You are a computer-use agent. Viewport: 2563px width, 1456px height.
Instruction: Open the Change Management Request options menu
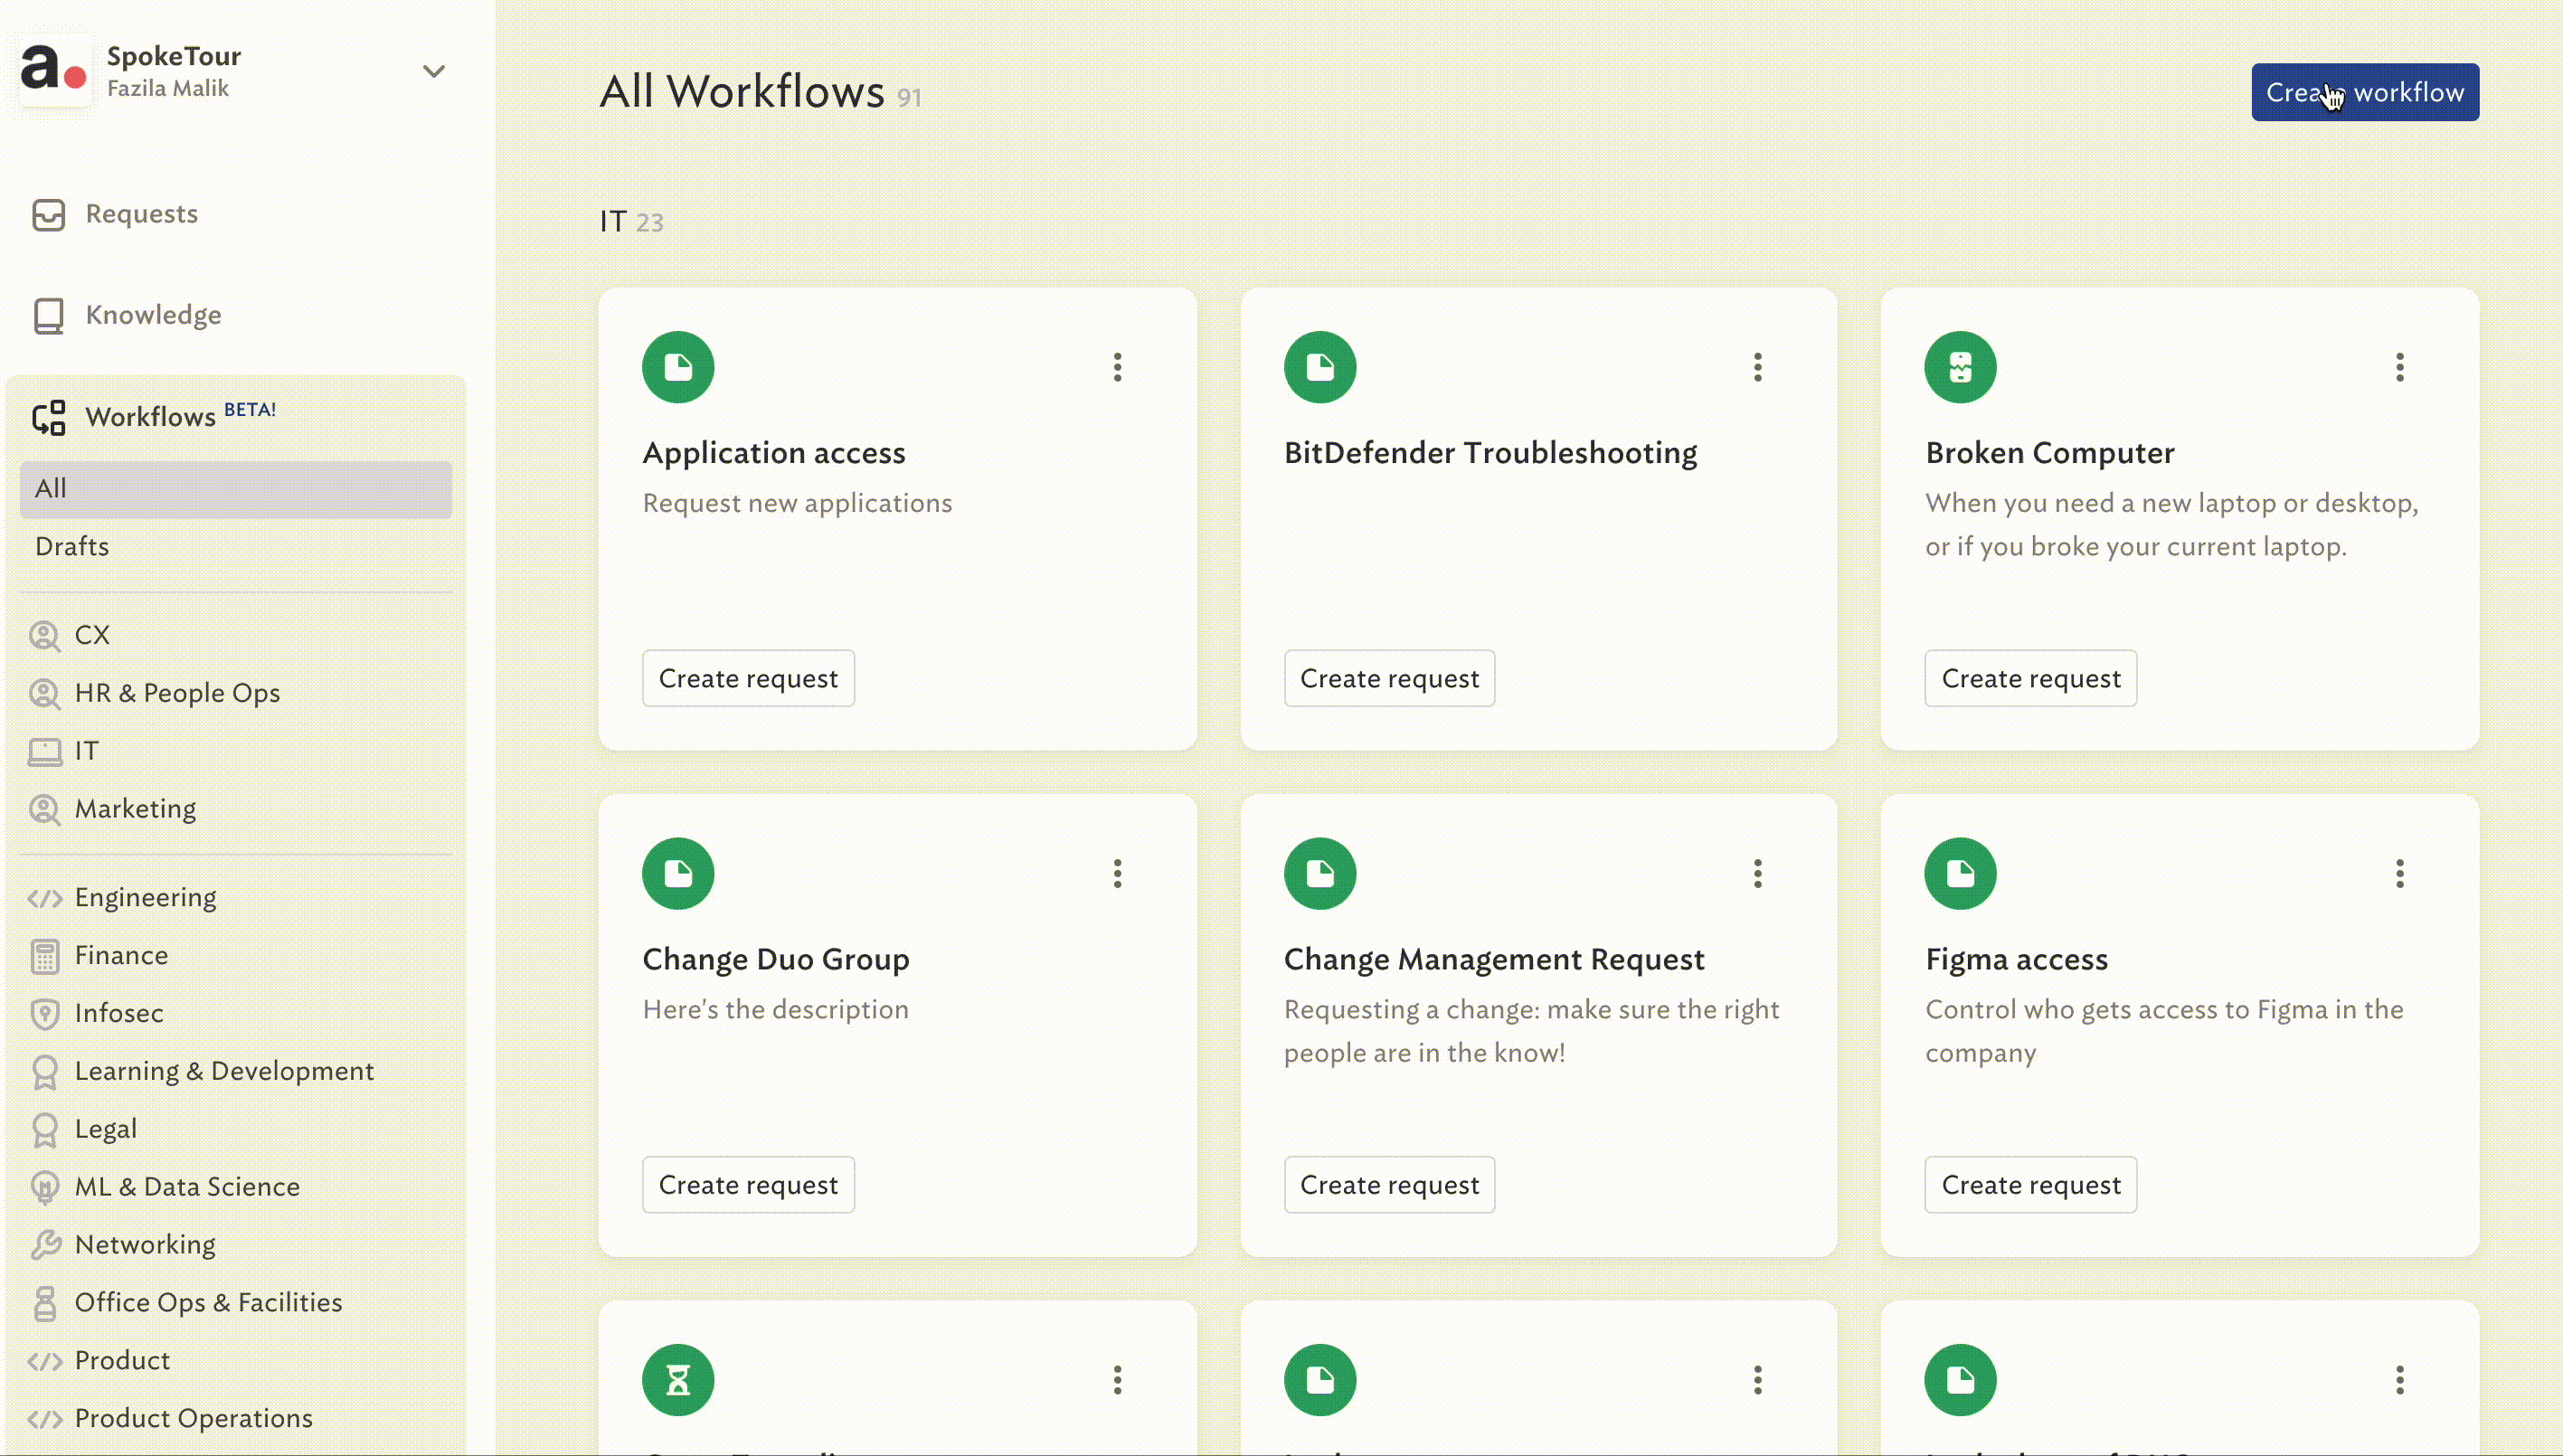coord(1757,874)
